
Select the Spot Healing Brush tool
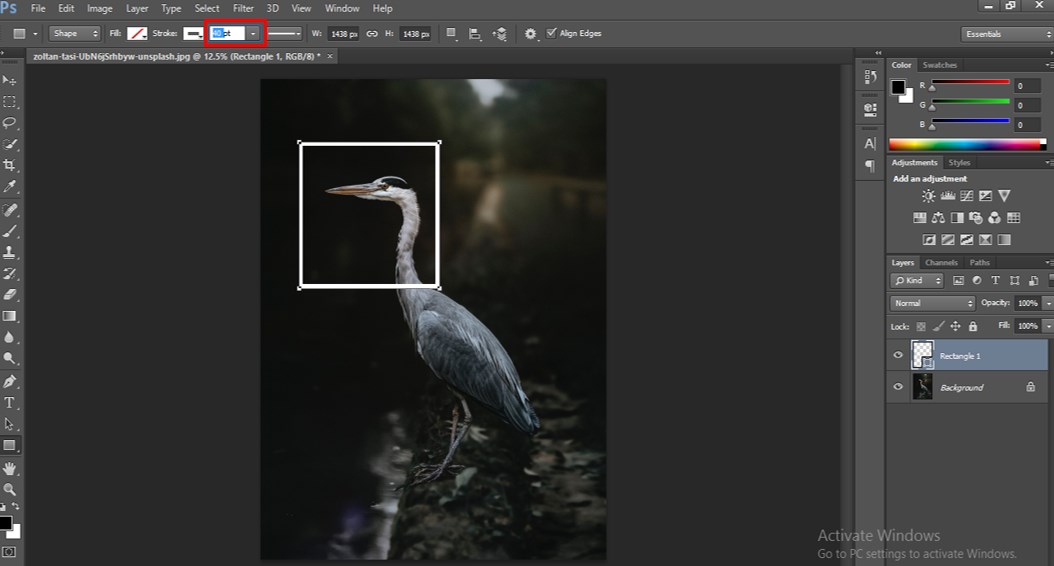(x=9, y=210)
